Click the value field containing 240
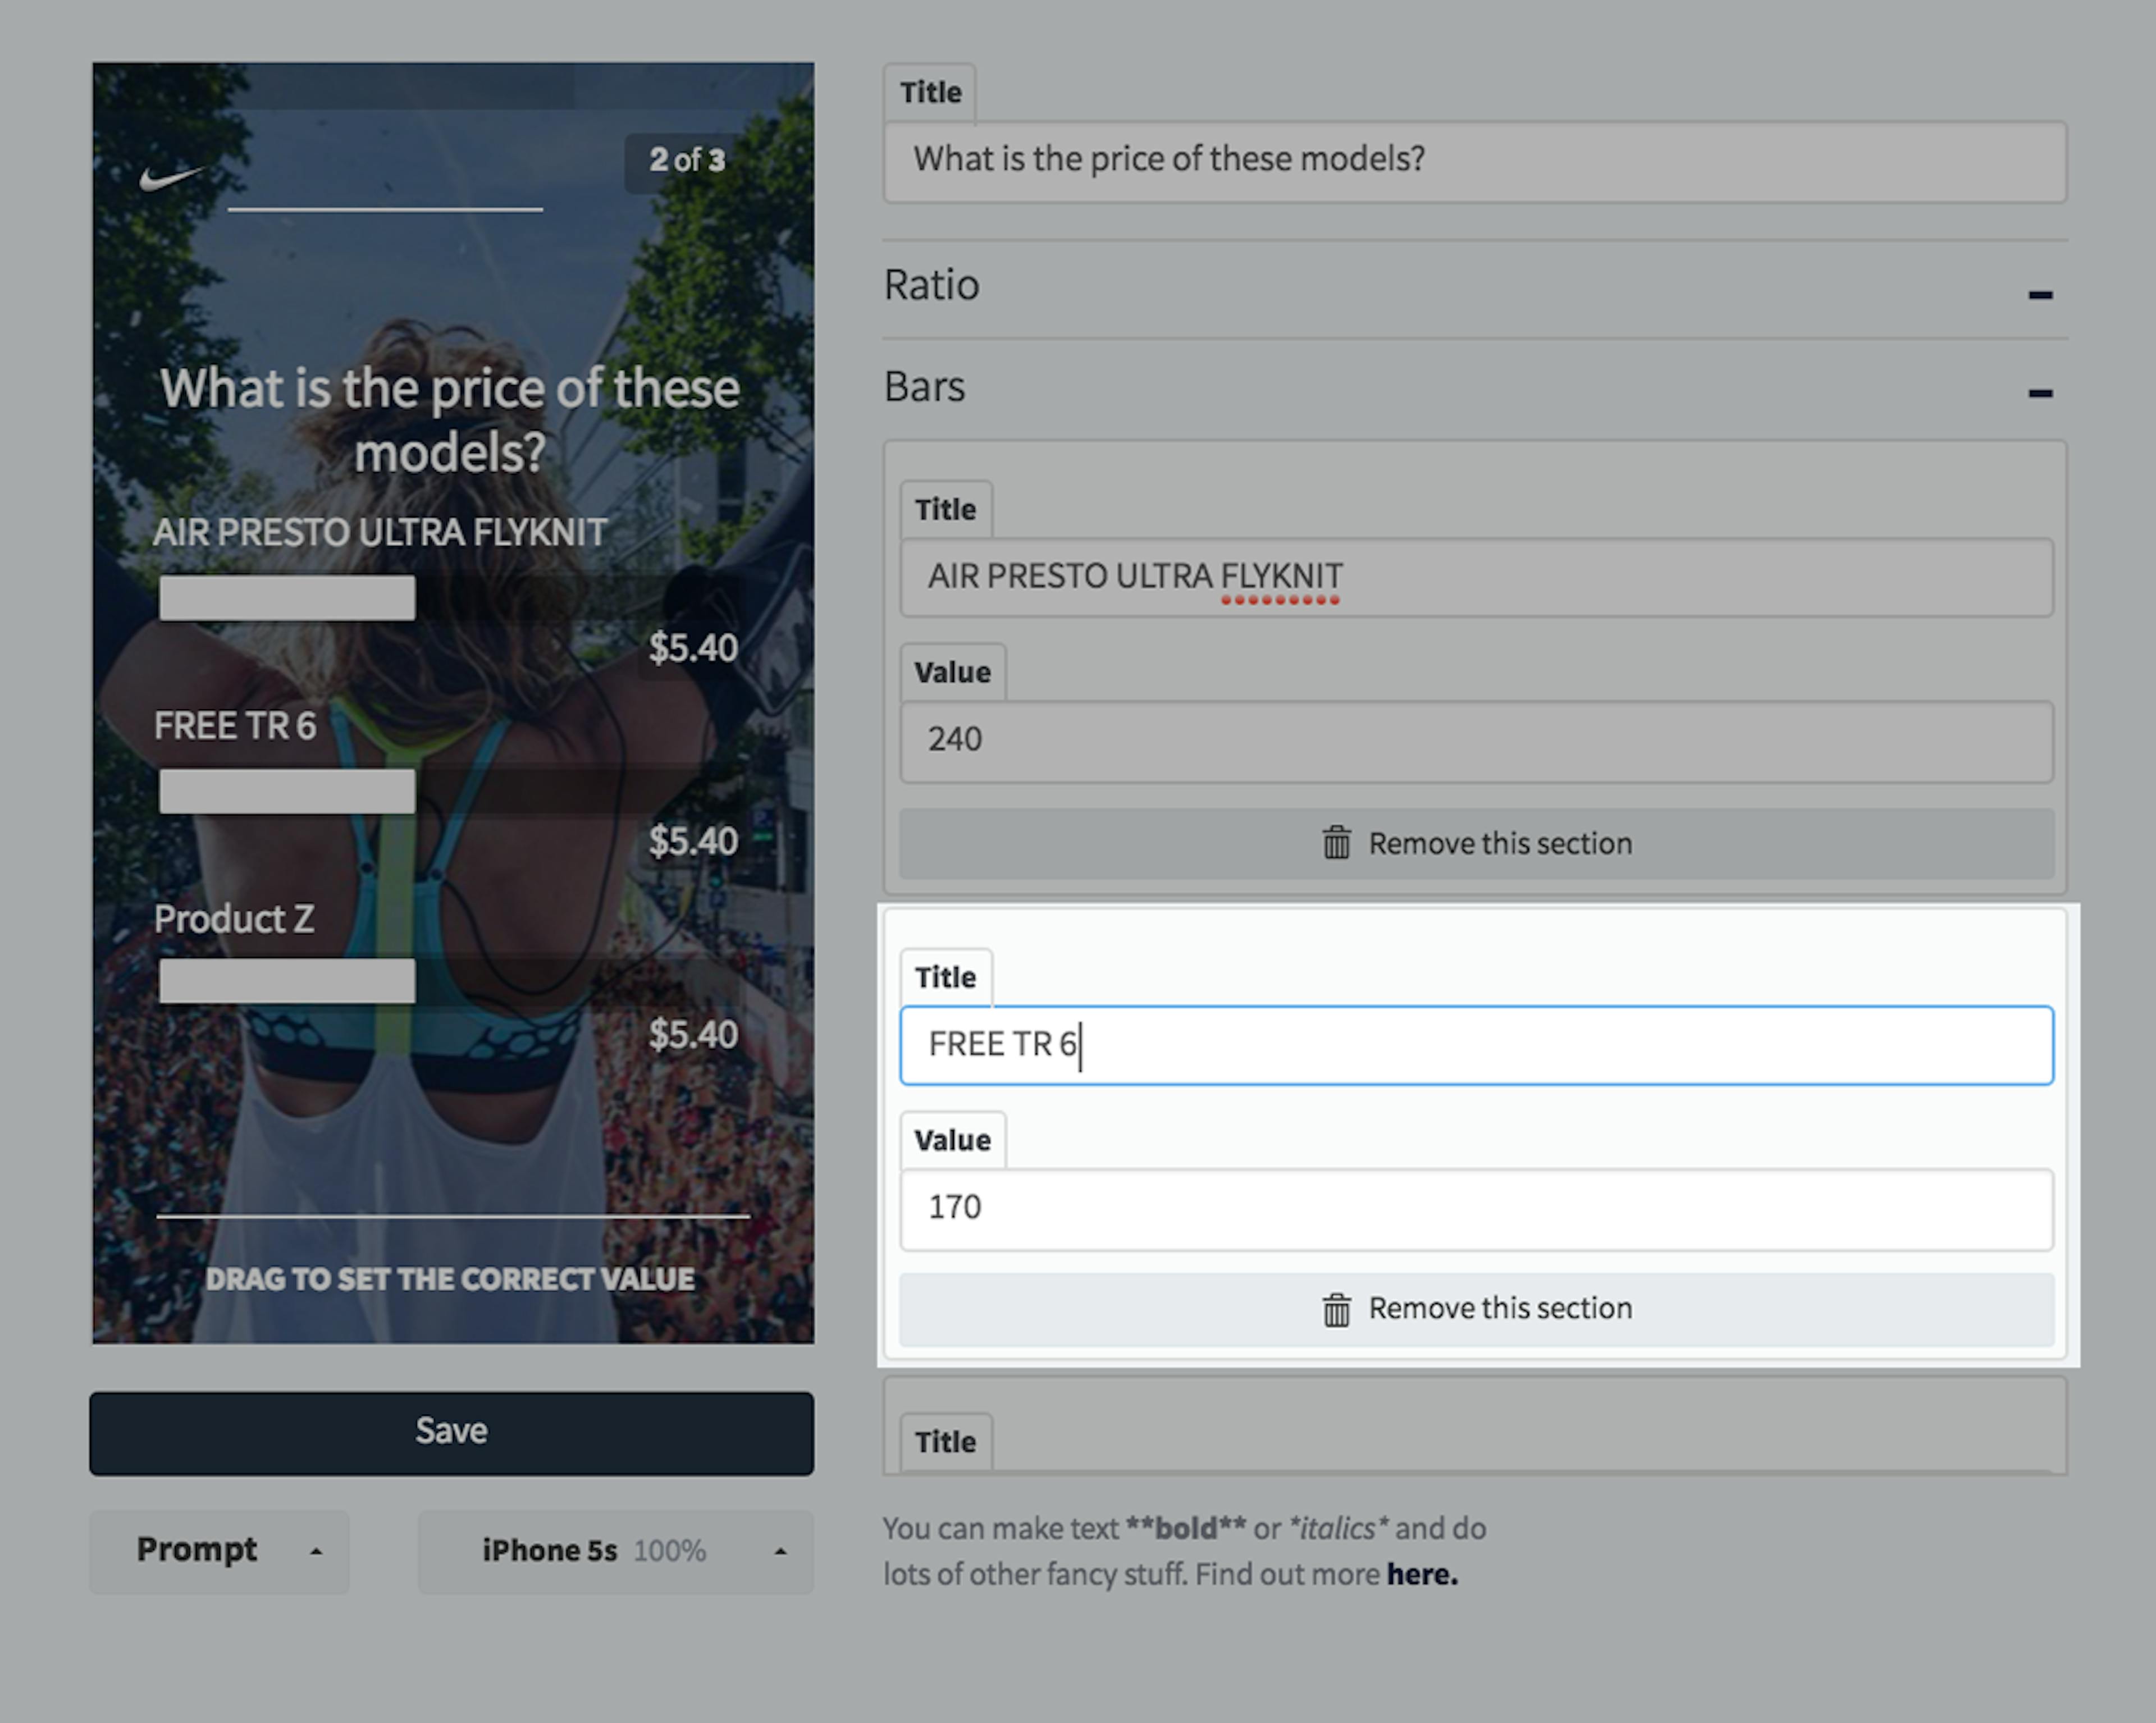2156x1723 pixels. [x=1476, y=741]
